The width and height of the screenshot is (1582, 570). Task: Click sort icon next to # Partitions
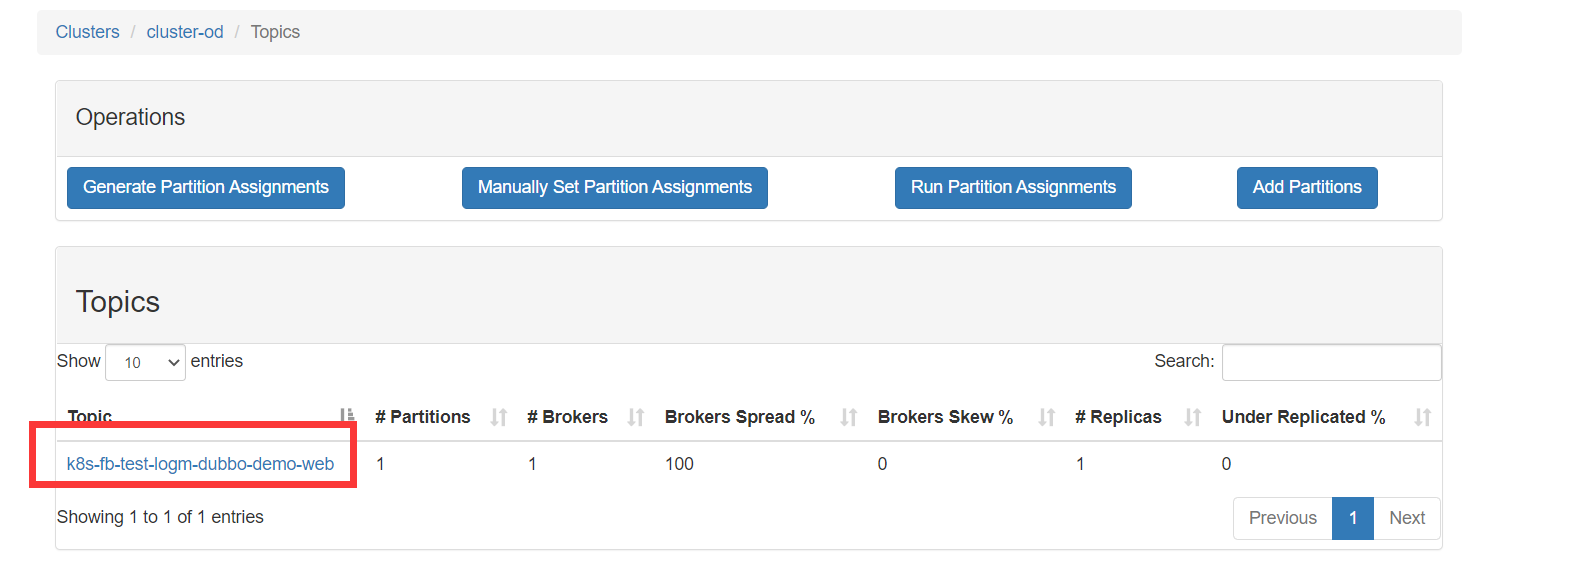tap(499, 417)
